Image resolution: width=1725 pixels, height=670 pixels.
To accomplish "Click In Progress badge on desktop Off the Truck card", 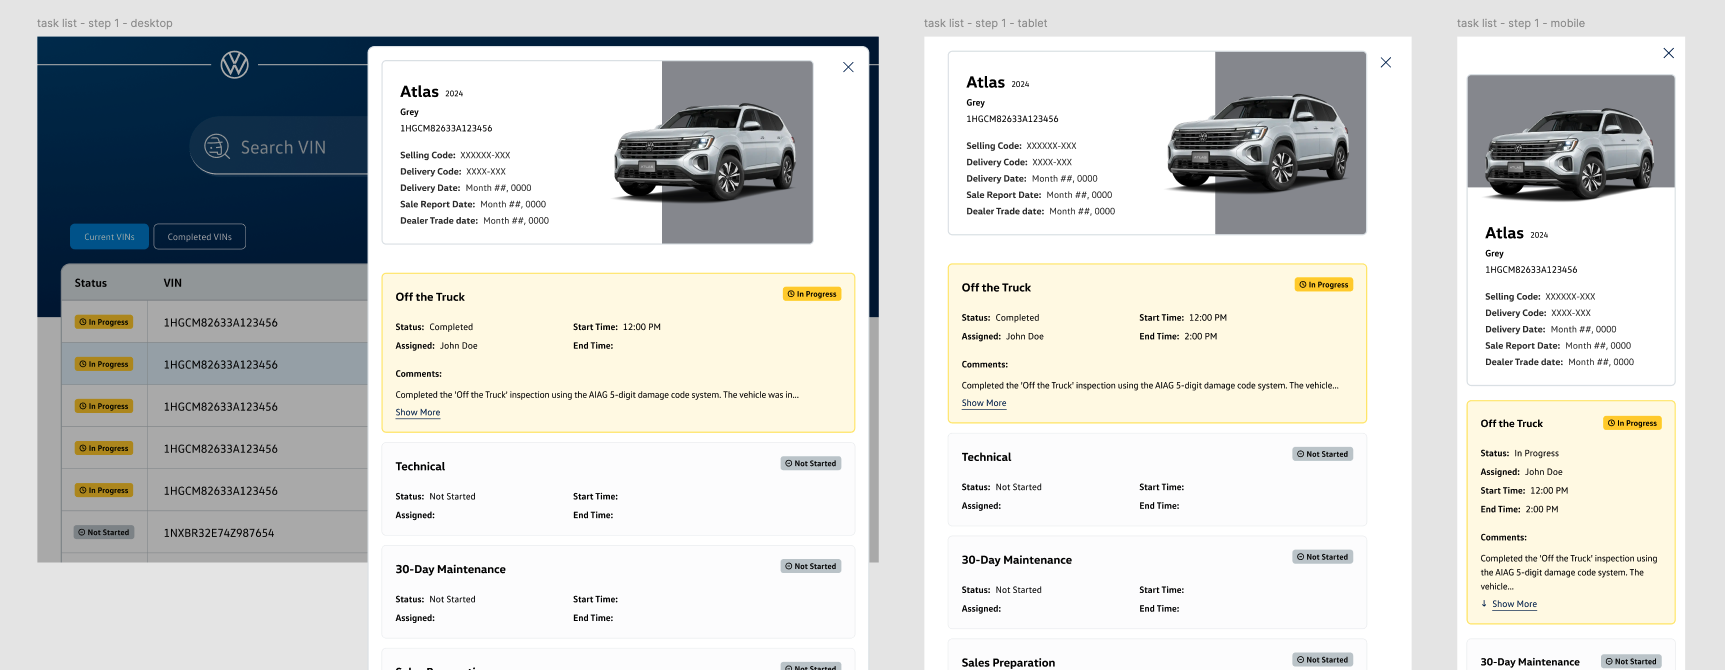I will pyautogui.click(x=812, y=294).
